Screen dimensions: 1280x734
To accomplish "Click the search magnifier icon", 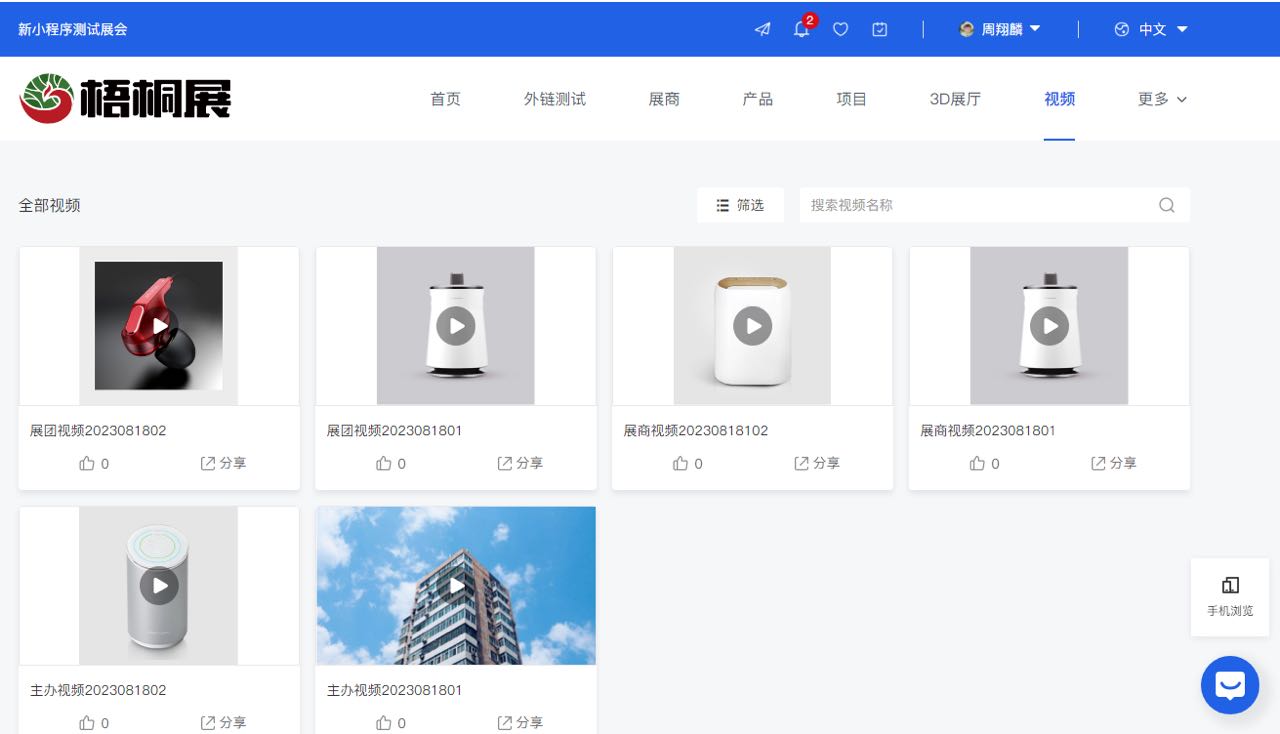I will tap(1166, 205).
